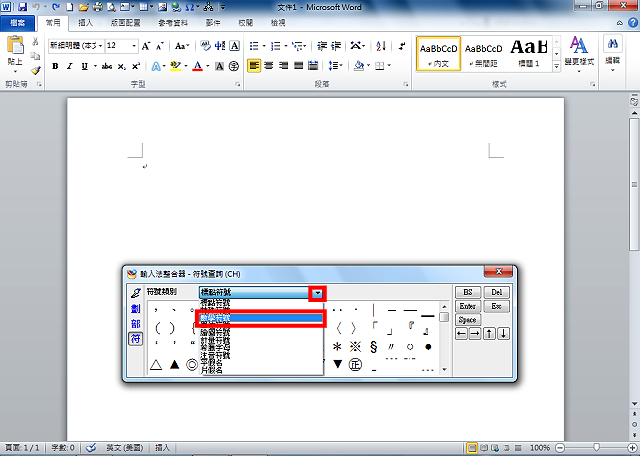
Task: Select the handwriting pen icon in IME Pad
Action: click(136, 293)
